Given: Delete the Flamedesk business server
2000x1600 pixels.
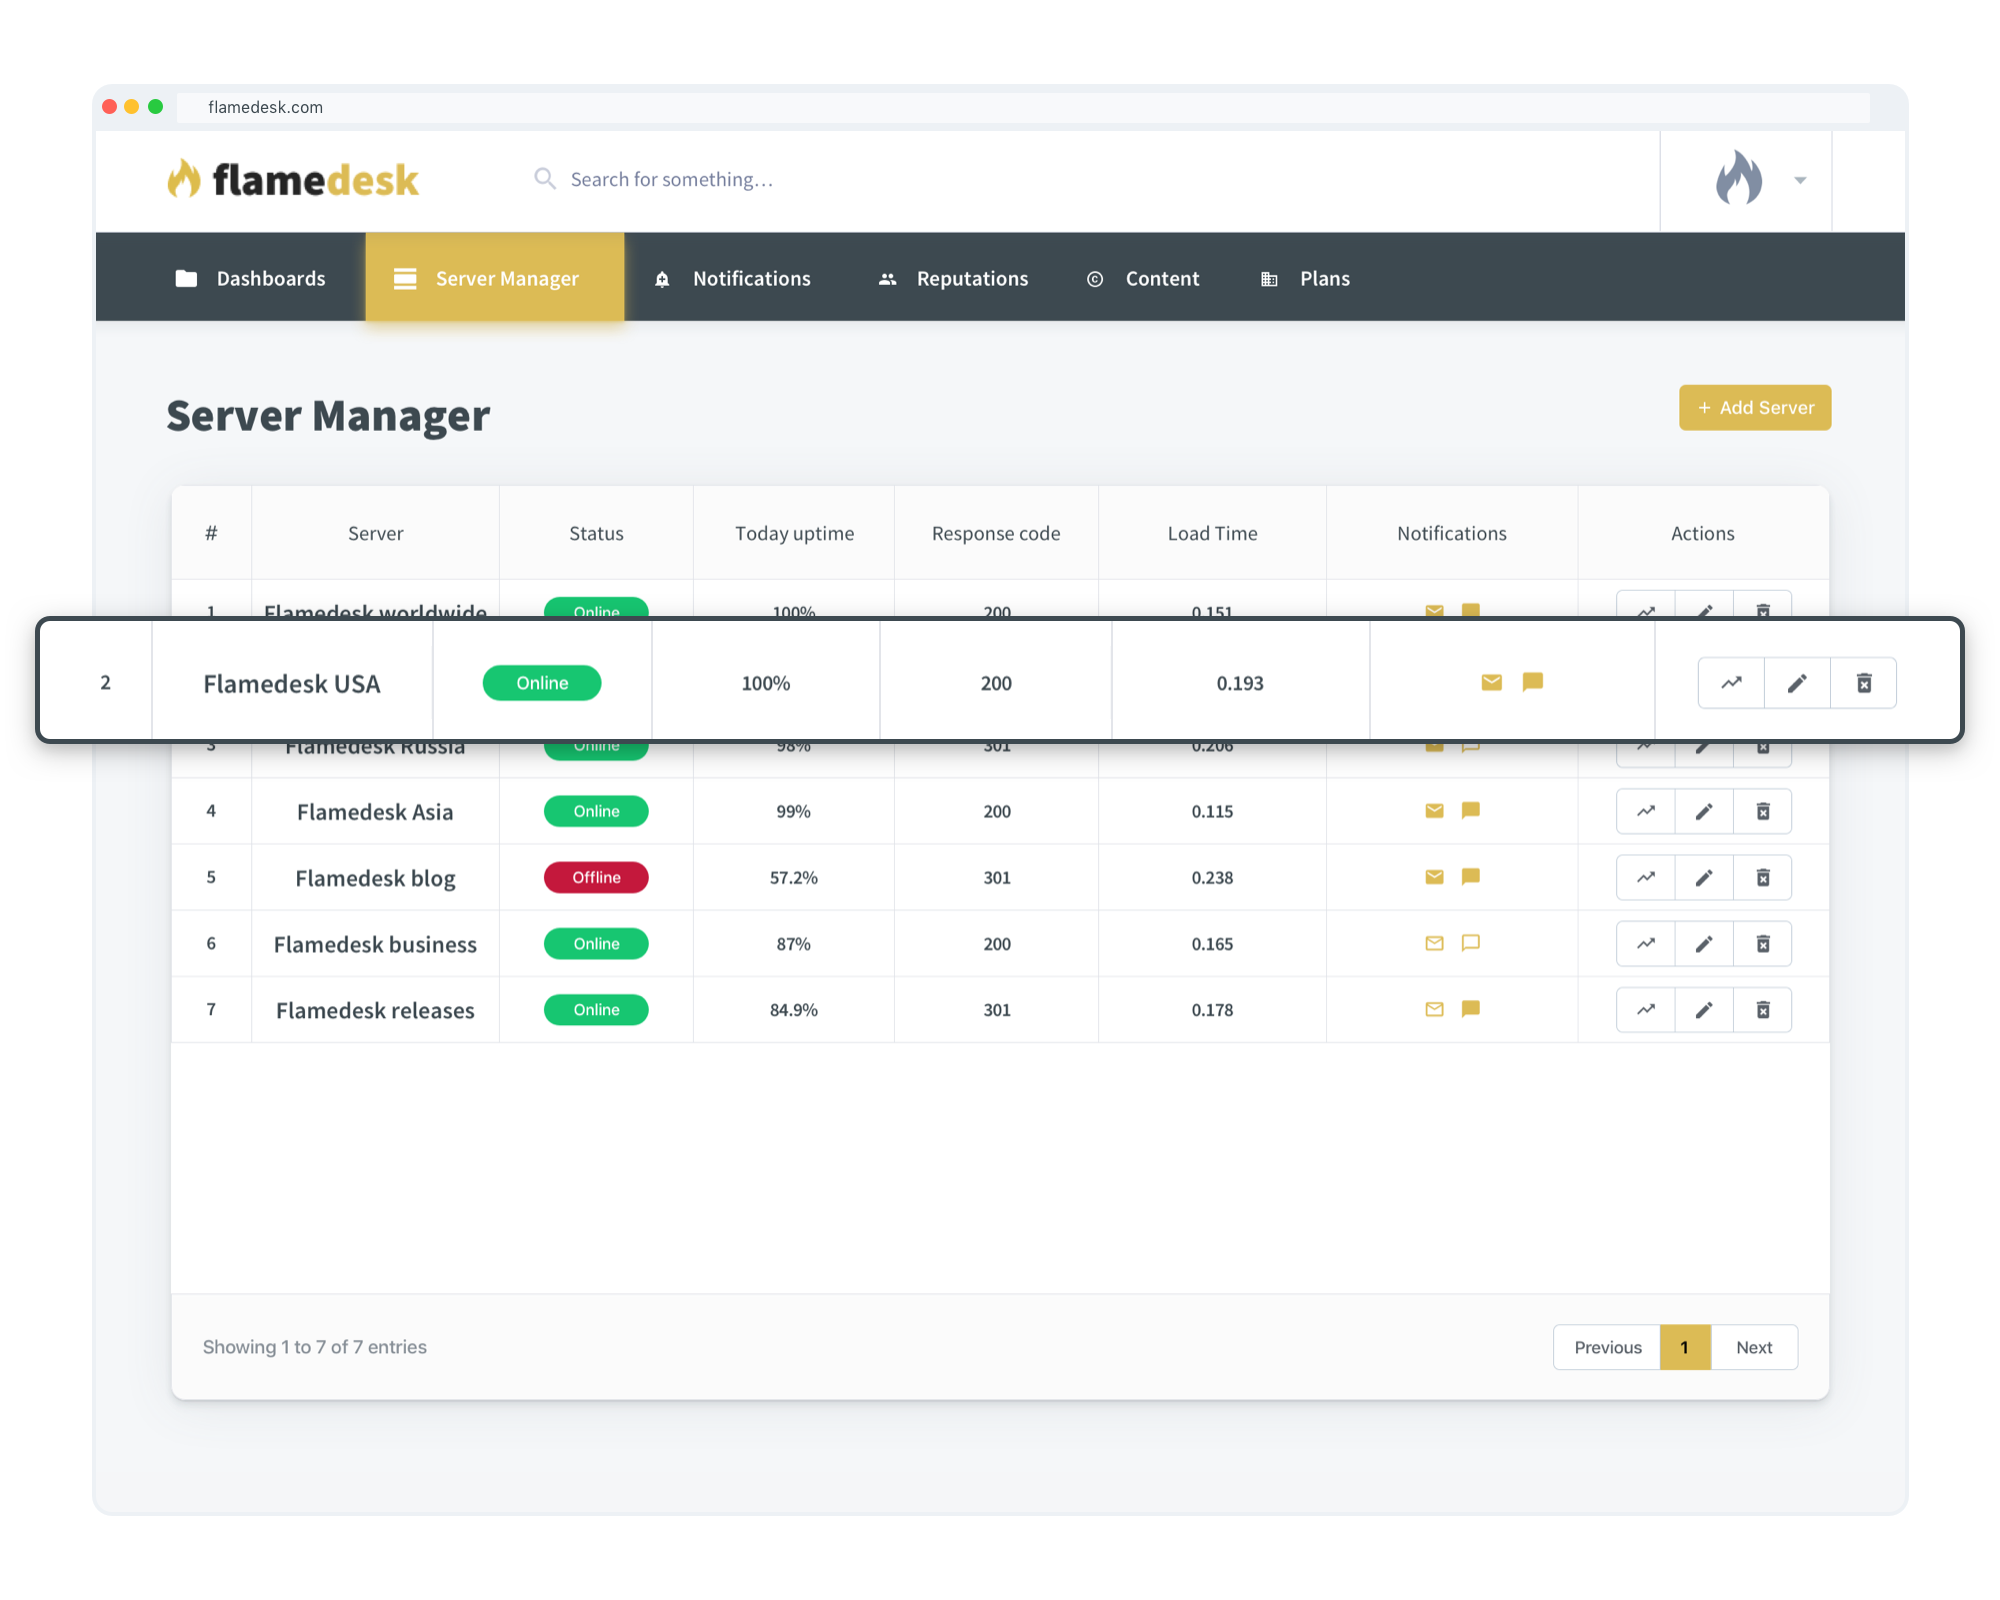Looking at the screenshot, I should tap(1763, 943).
